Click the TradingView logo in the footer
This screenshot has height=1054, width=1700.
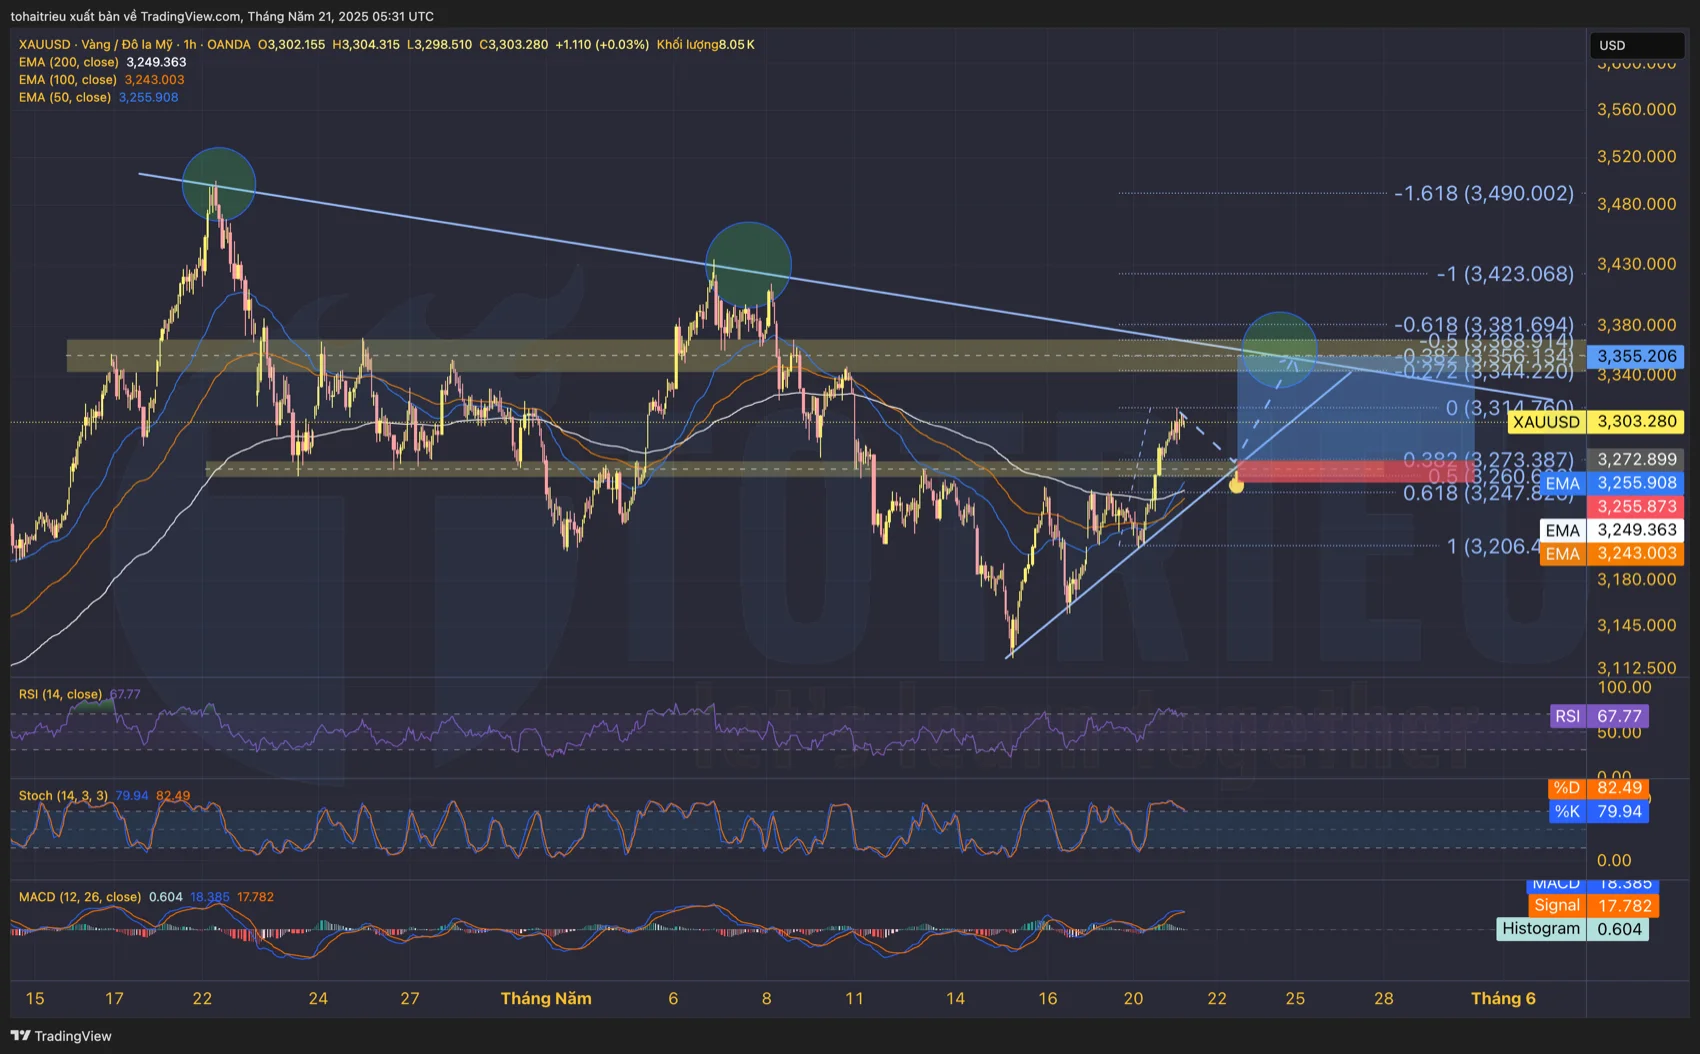[61, 1036]
